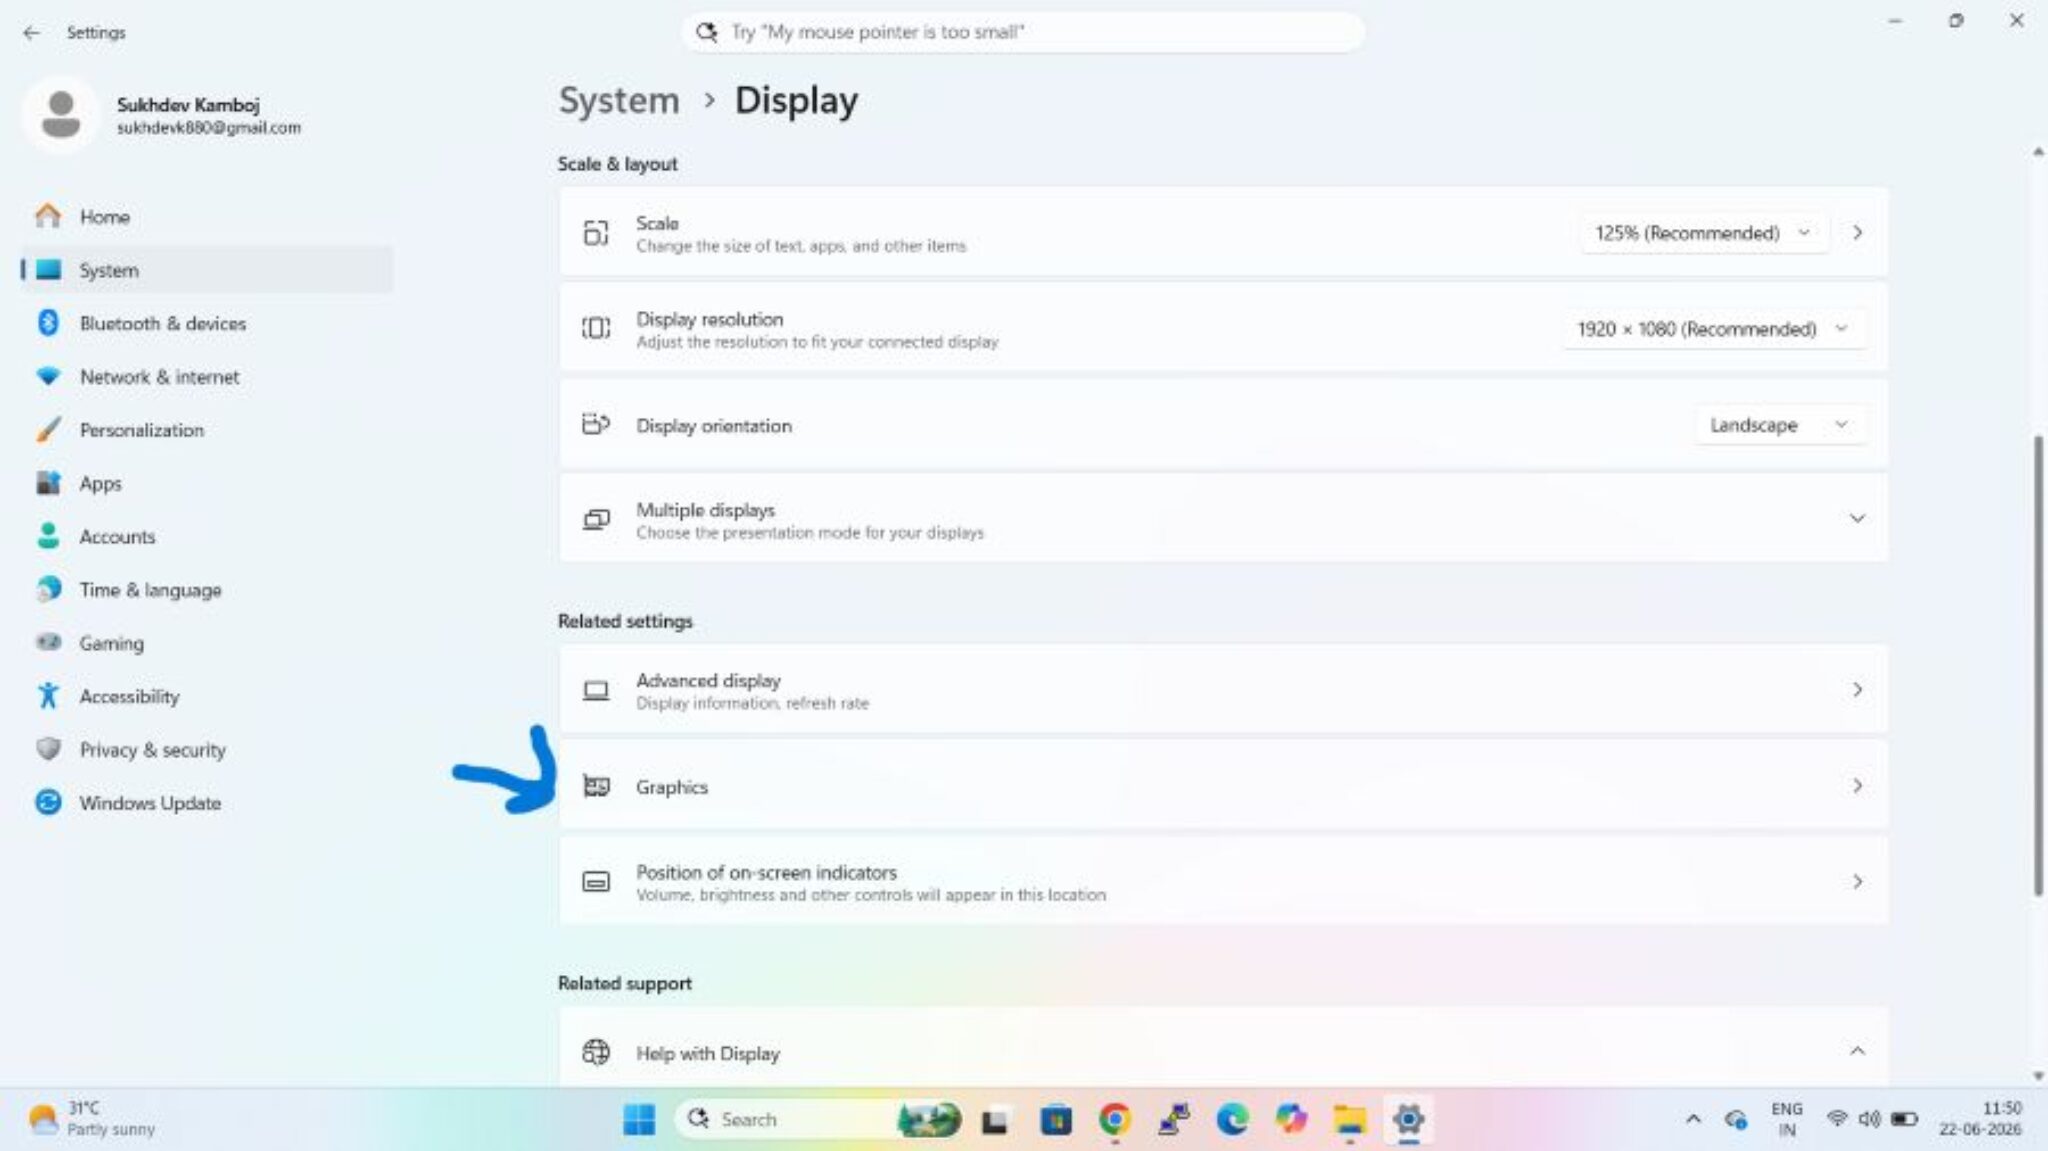
Task: Show hidden icons in system tray
Action: click(1693, 1119)
